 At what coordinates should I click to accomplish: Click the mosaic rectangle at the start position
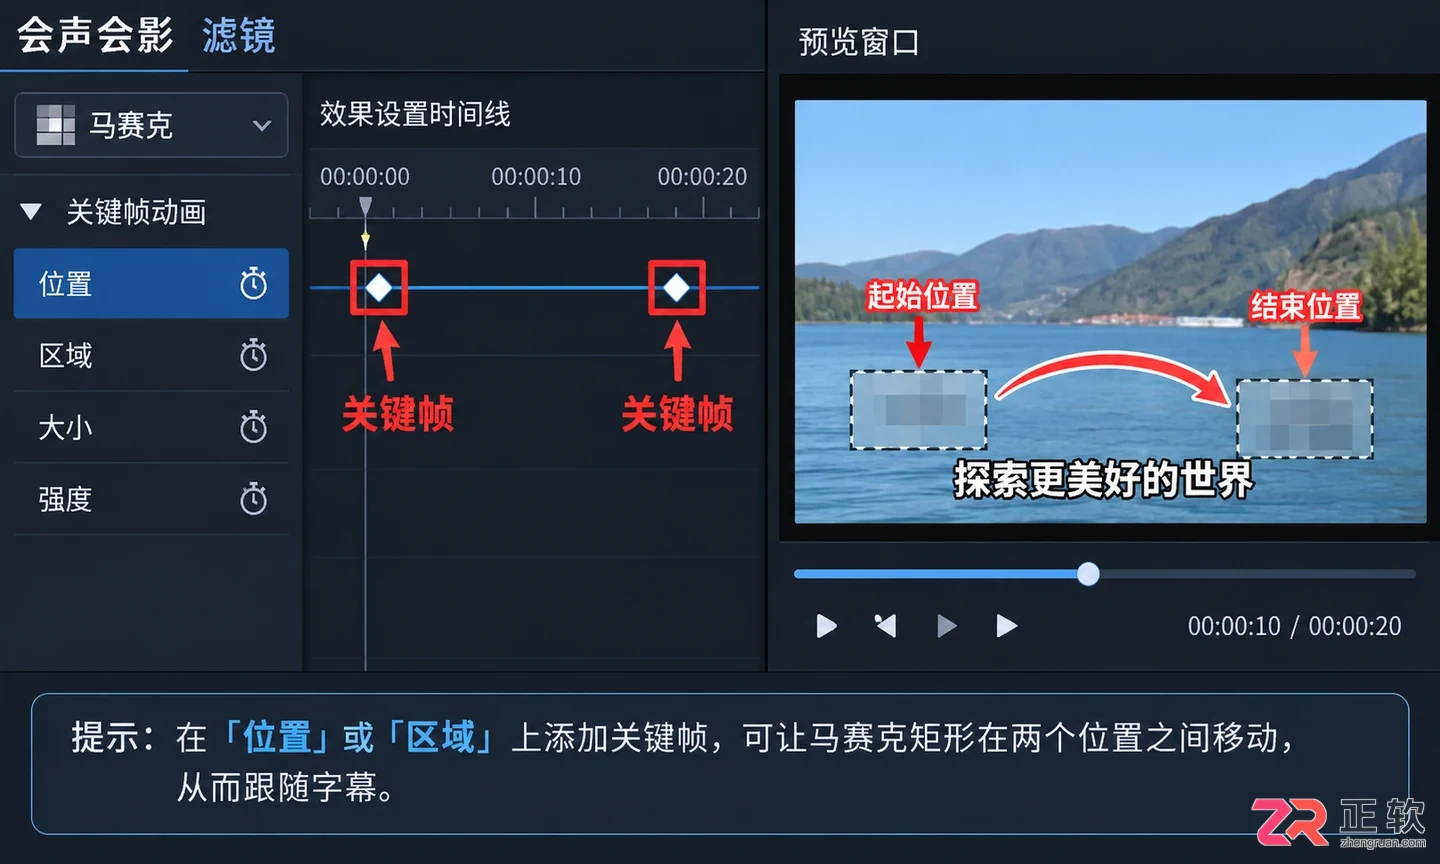[918, 410]
